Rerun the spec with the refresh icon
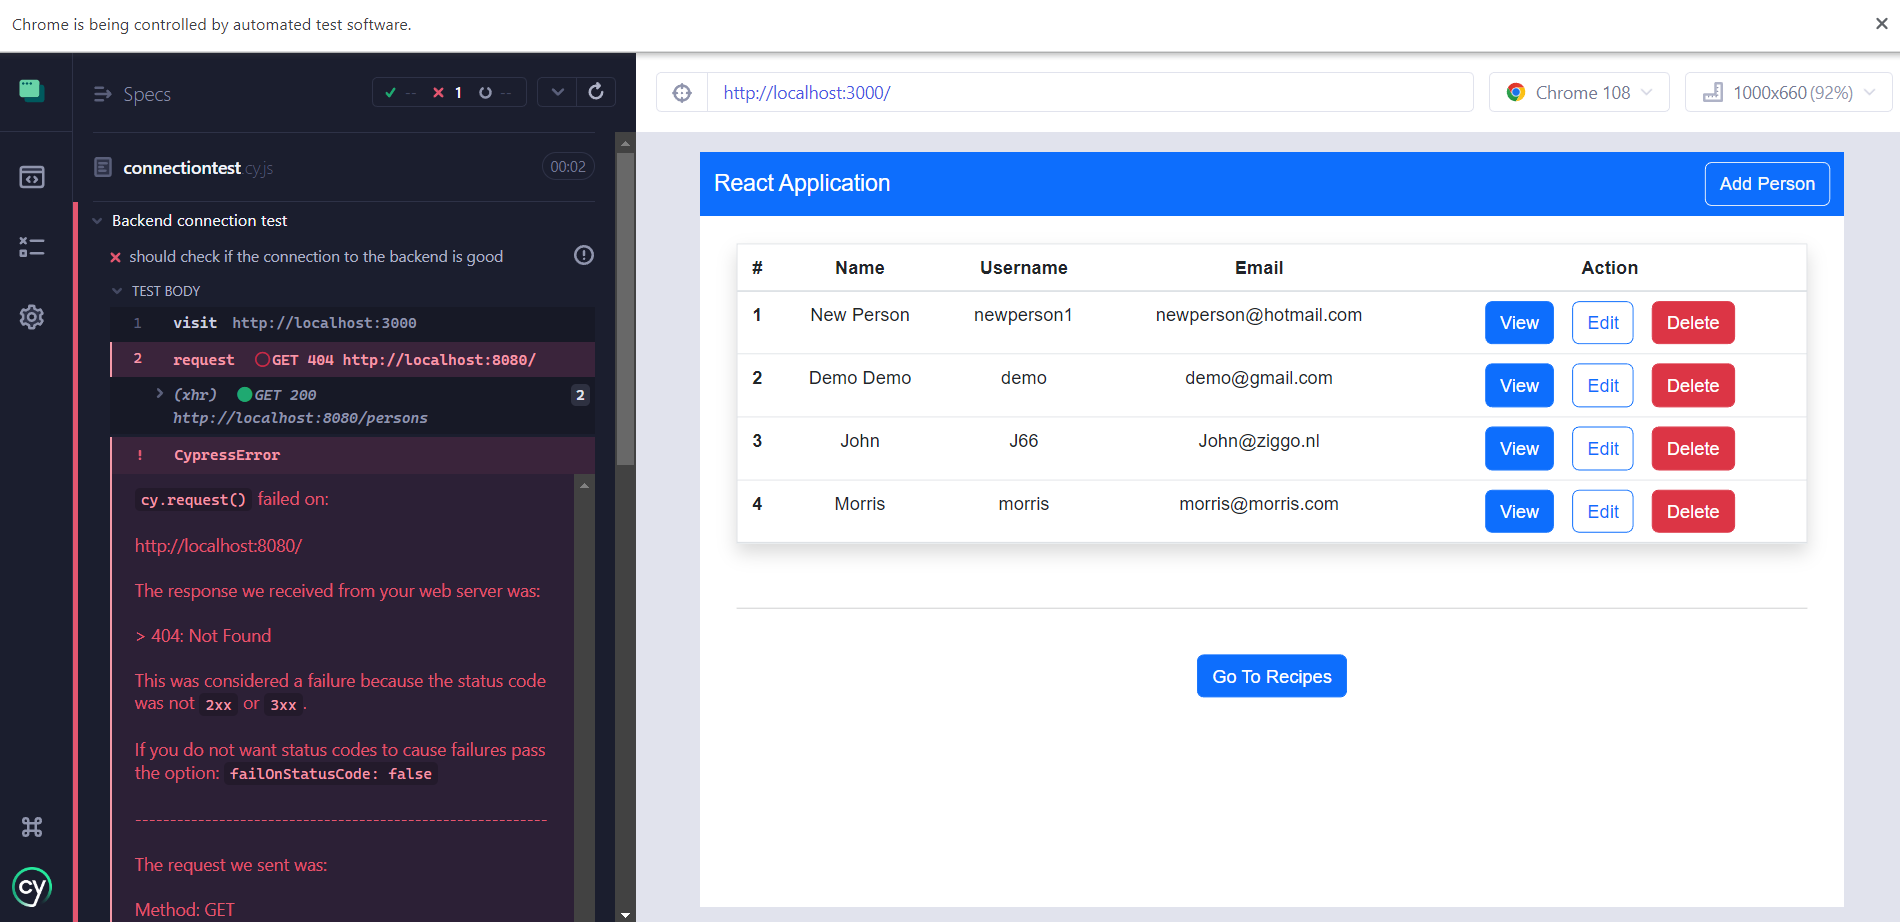The width and height of the screenshot is (1900, 922). click(597, 91)
